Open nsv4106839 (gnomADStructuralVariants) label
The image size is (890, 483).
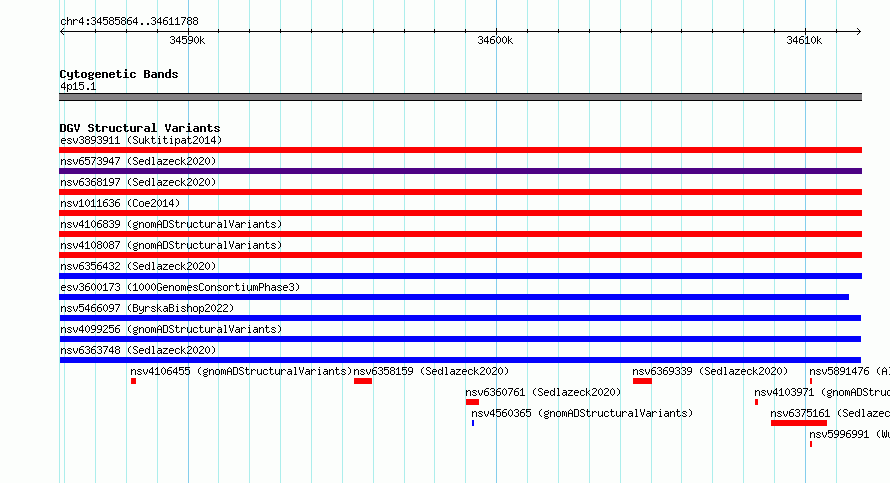coord(171,224)
